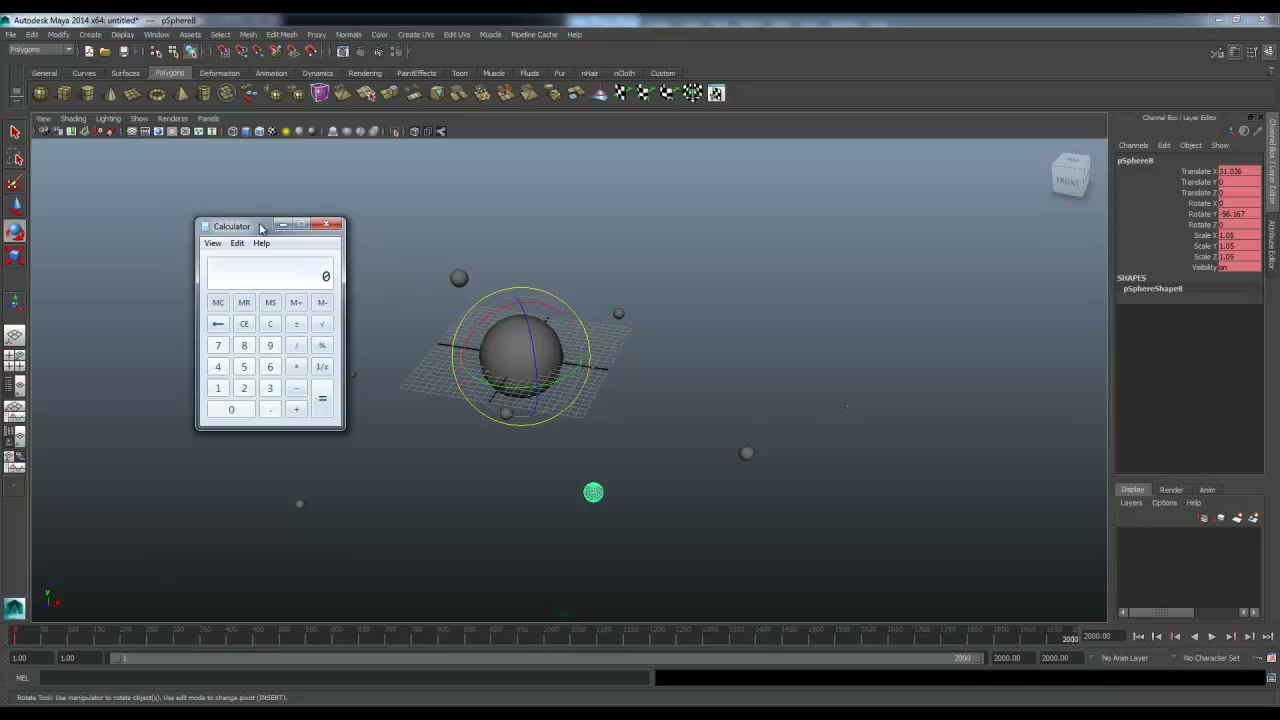Activate the Select tool arrow
Viewport: 1280px width, 720px height.
click(15, 131)
